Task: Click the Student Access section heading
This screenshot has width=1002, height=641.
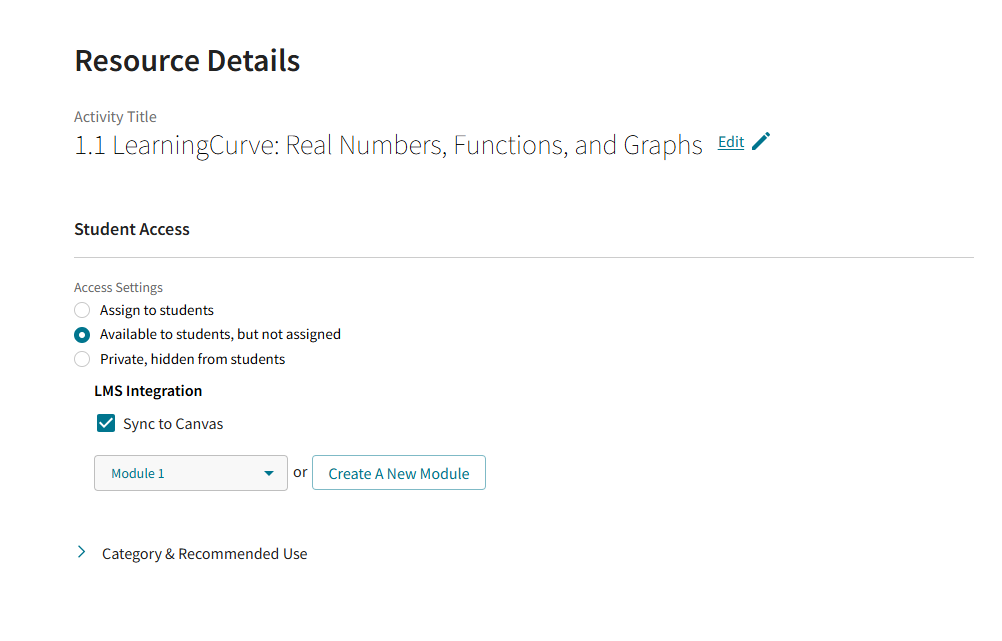Action: tap(132, 229)
